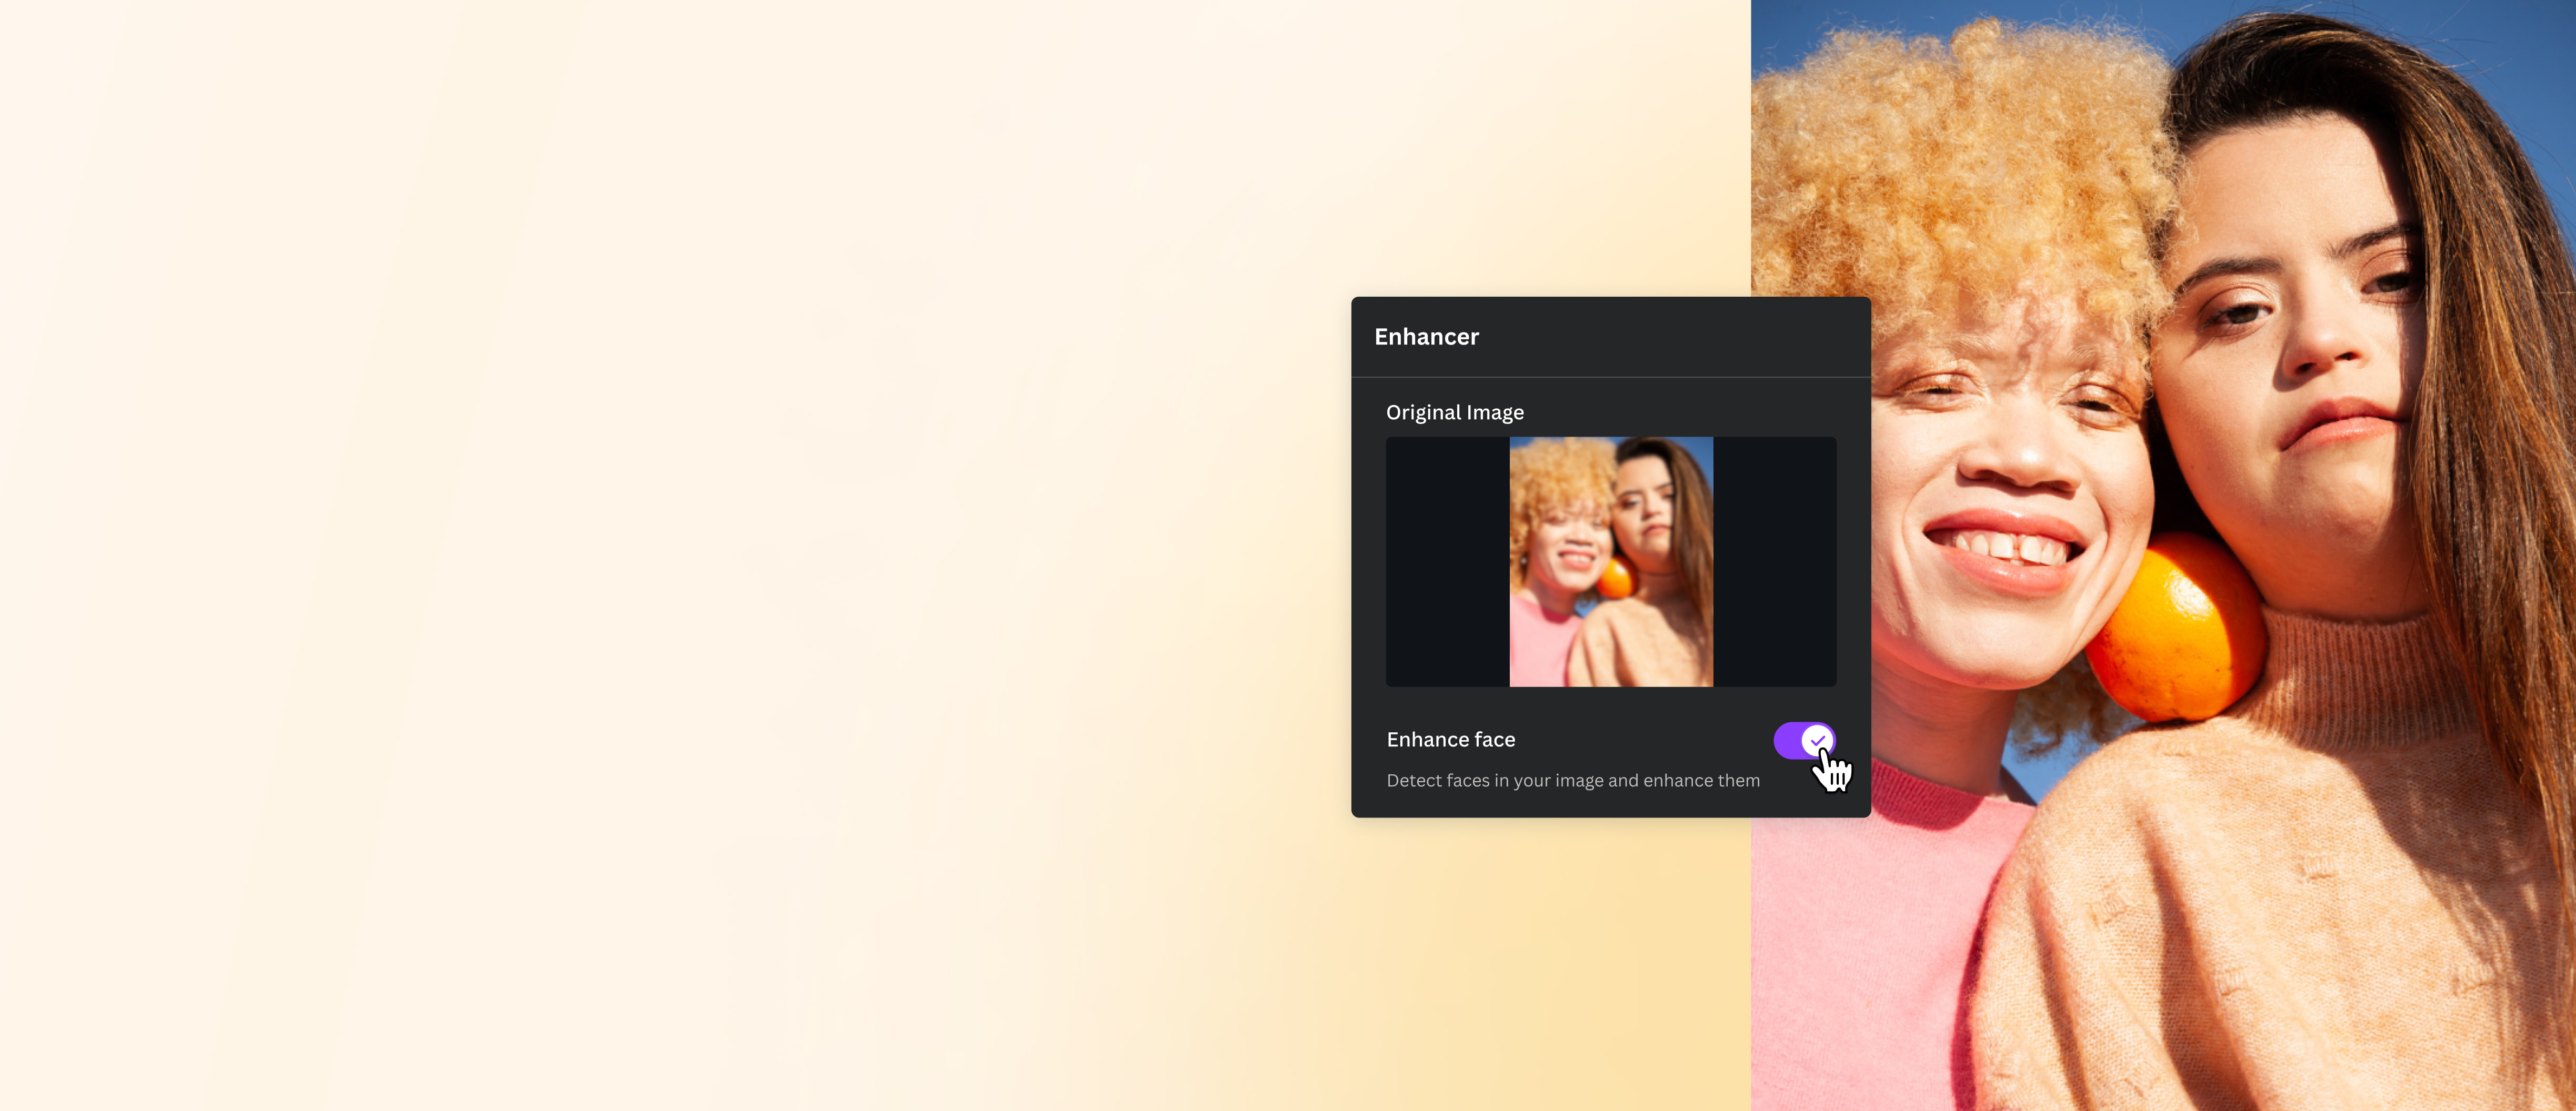Click the Enhancer title text
2576x1111 pixels.
click(x=1427, y=337)
